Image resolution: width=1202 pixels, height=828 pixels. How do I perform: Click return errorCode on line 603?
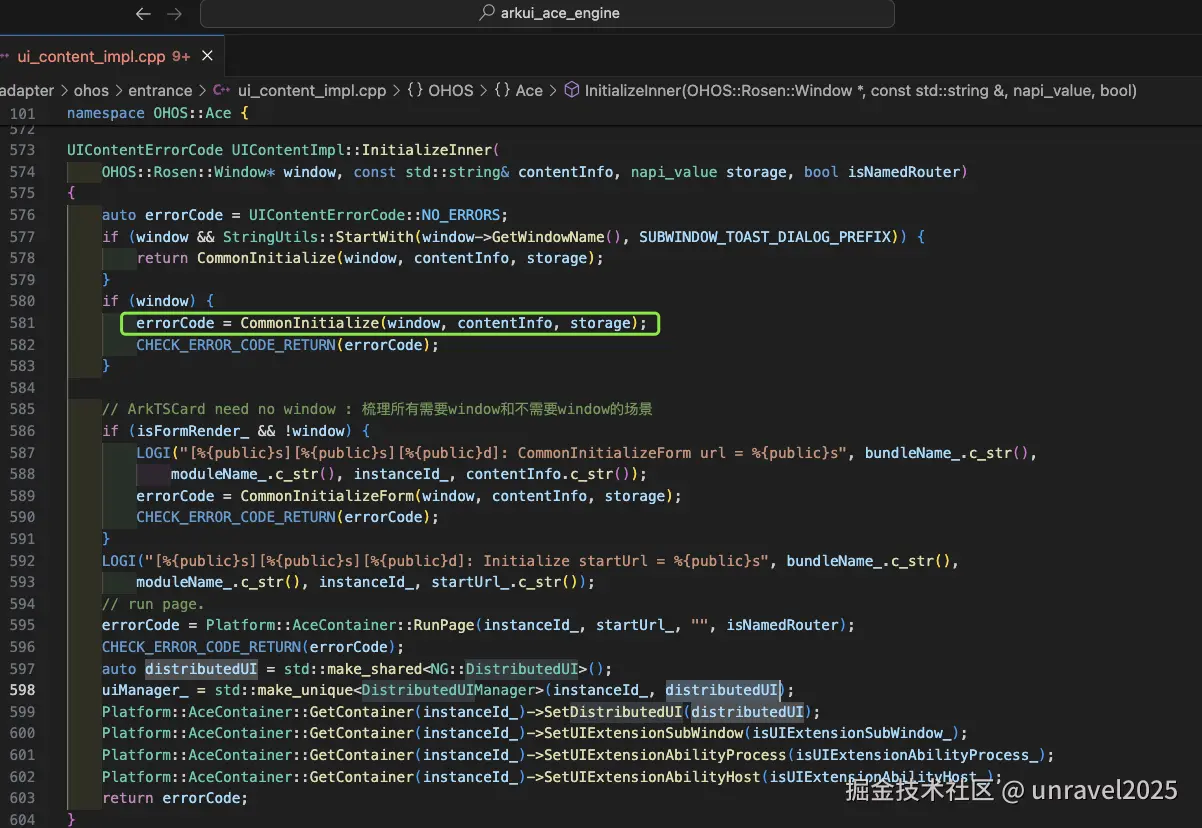coord(174,798)
